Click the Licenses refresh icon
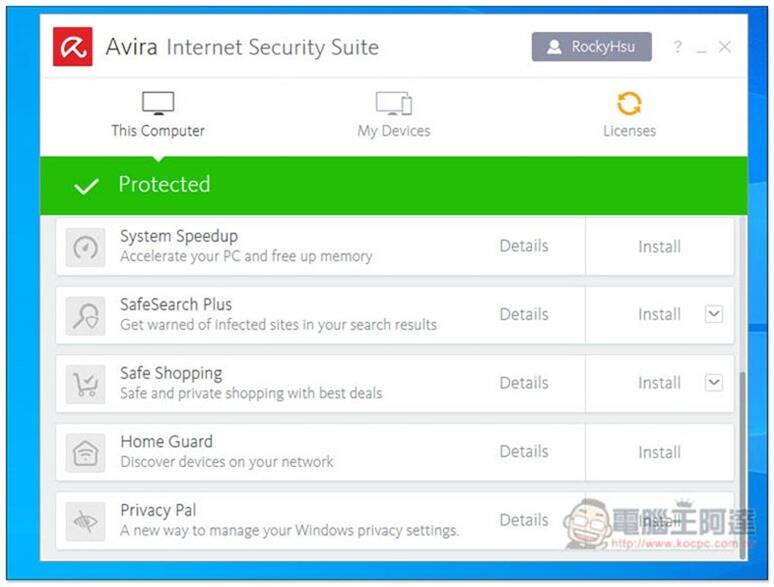 click(x=629, y=104)
